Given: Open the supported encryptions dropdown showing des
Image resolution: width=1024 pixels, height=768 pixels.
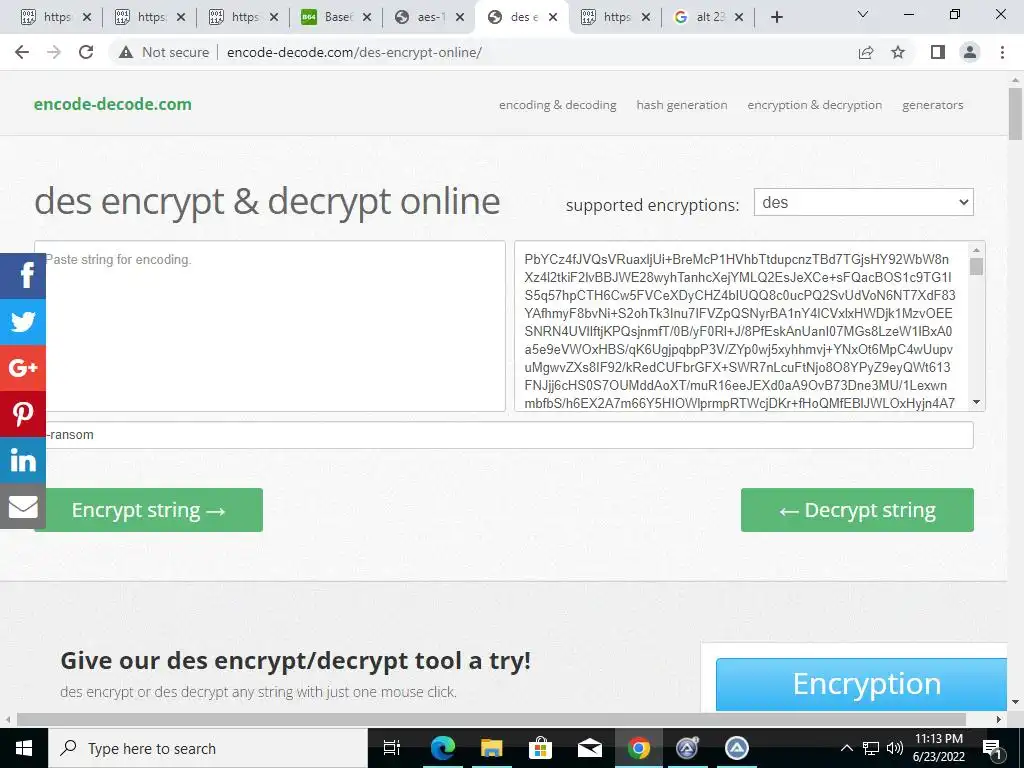Looking at the screenshot, I should [x=863, y=202].
